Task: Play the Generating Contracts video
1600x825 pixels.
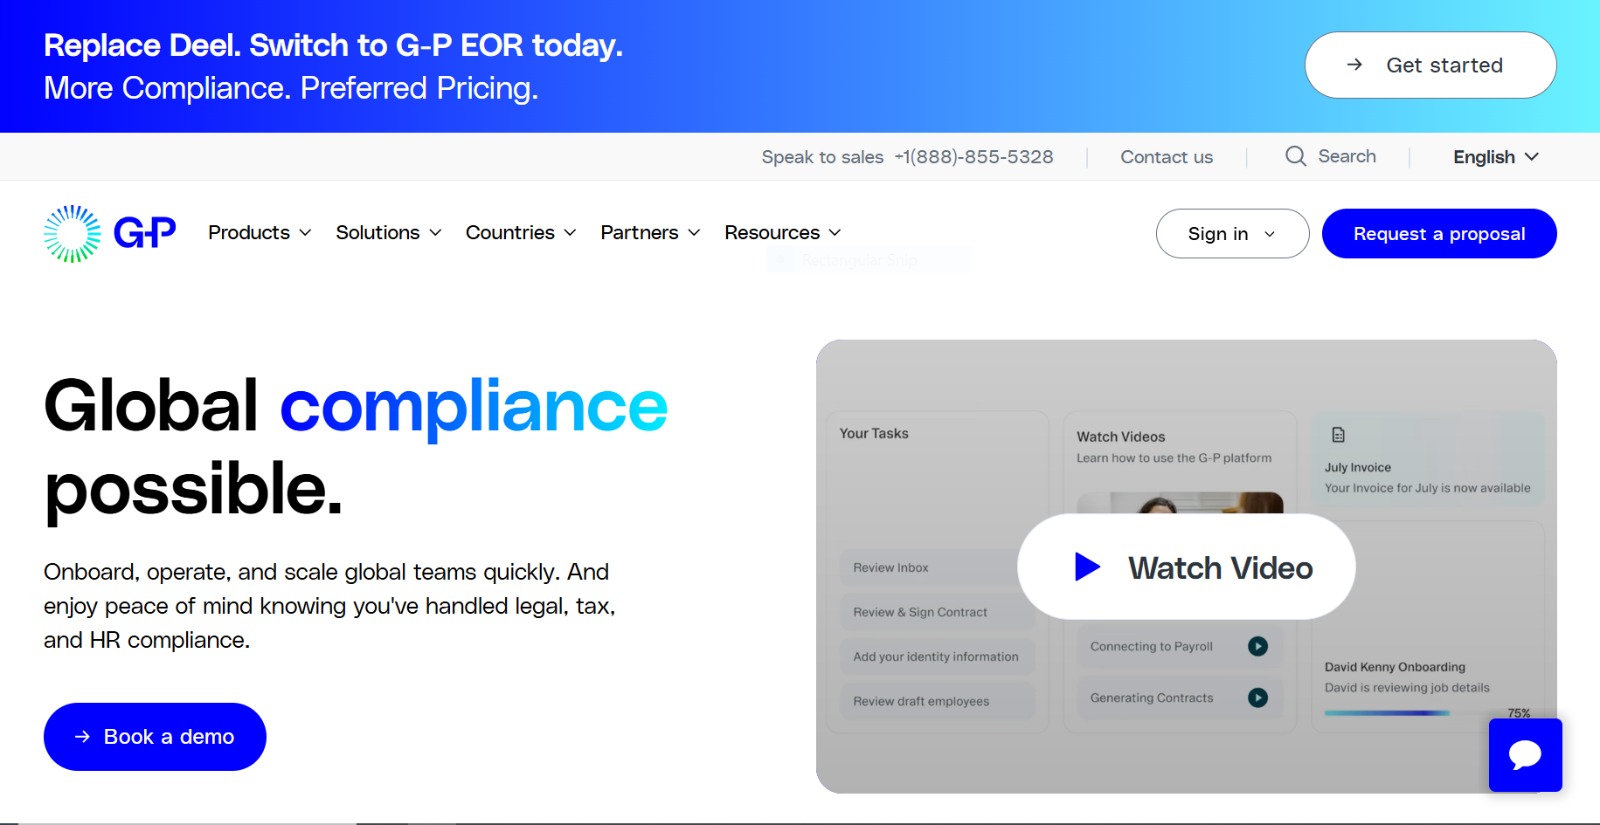Action: tap(1258, 698)
